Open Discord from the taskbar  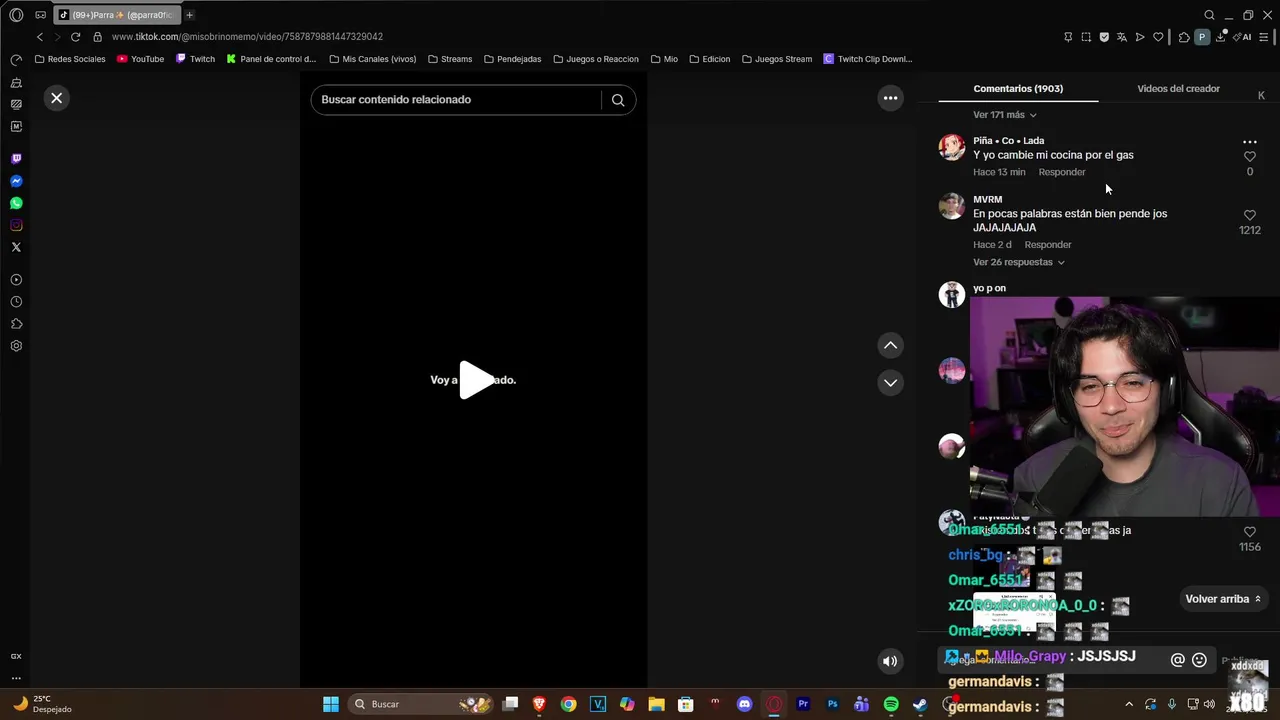point(744,704)
